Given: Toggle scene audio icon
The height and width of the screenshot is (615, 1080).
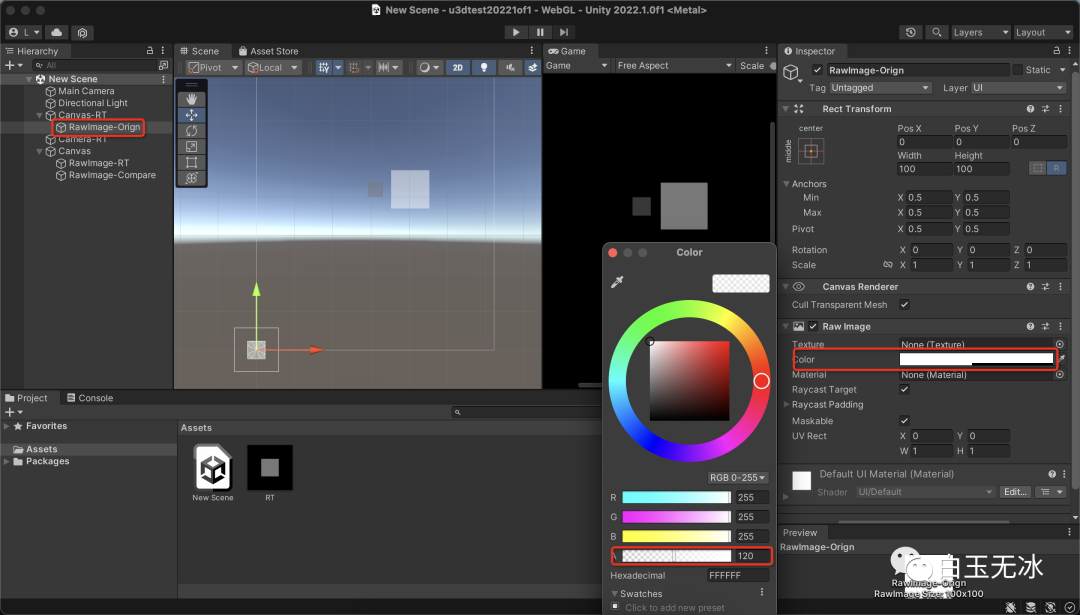Looking at the screenshot, I should [x=510, y=67].
